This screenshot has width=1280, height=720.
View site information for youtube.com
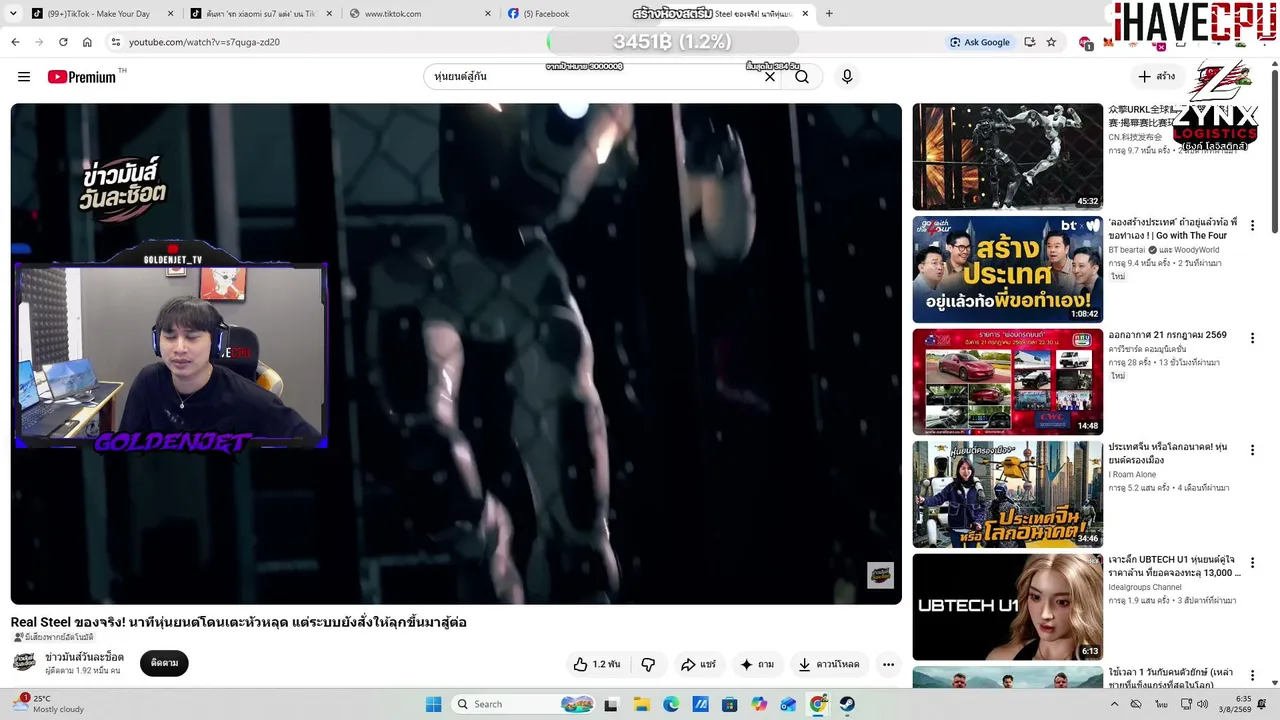tap(116, 42)
